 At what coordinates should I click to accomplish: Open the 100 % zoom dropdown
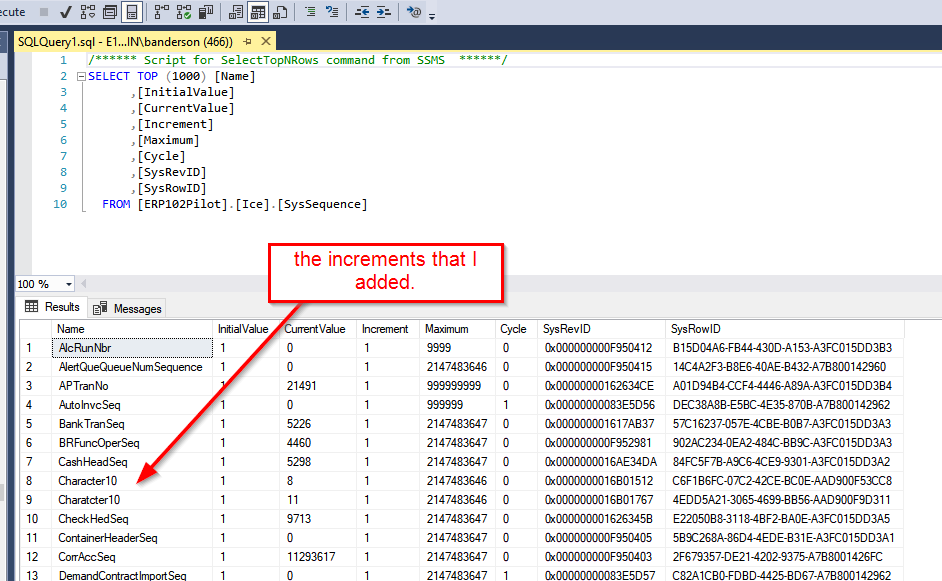click(x=68, y=284)
